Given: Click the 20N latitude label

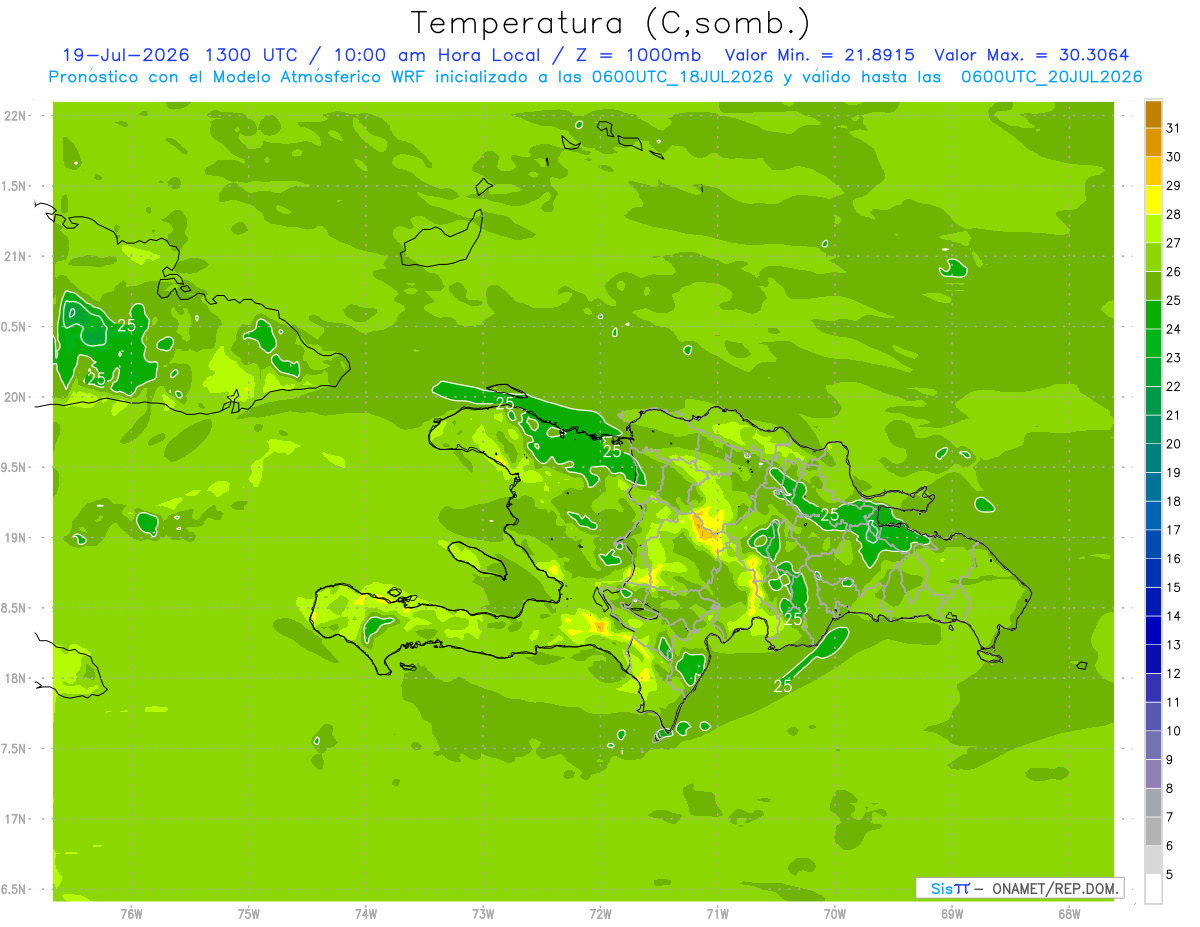Looking at the screenshot, I should (x=16, y=397).
